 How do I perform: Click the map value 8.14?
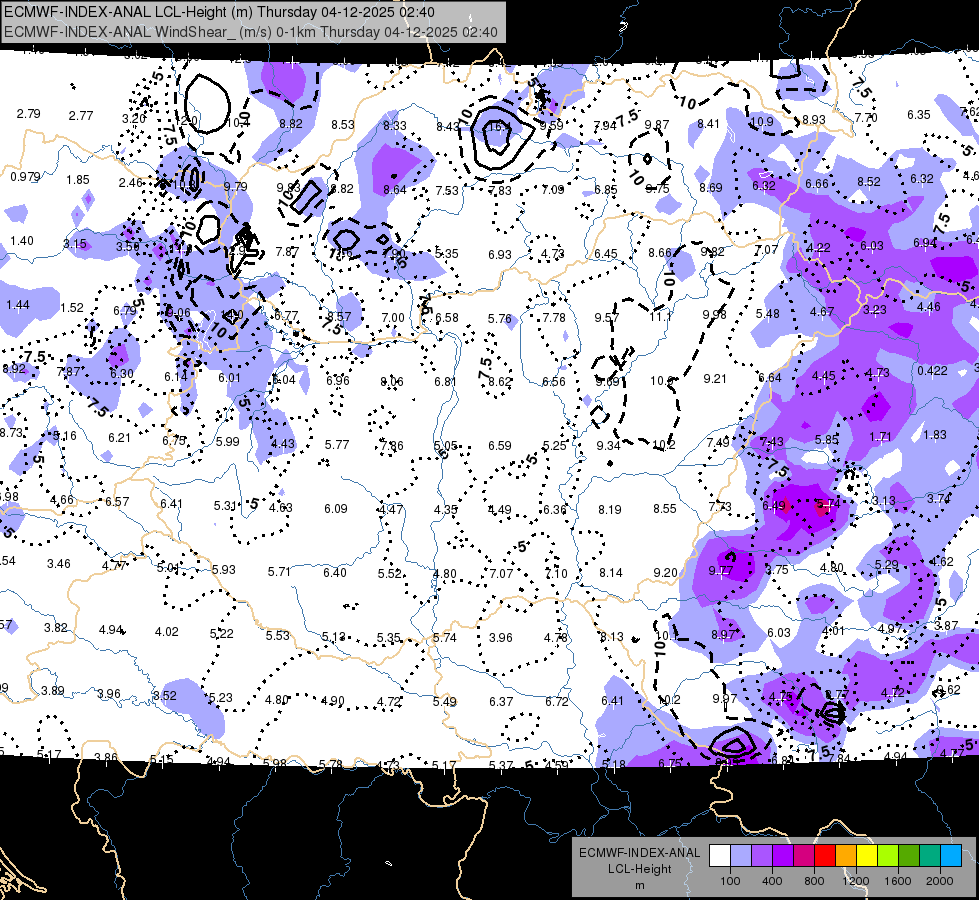(611, 573)
